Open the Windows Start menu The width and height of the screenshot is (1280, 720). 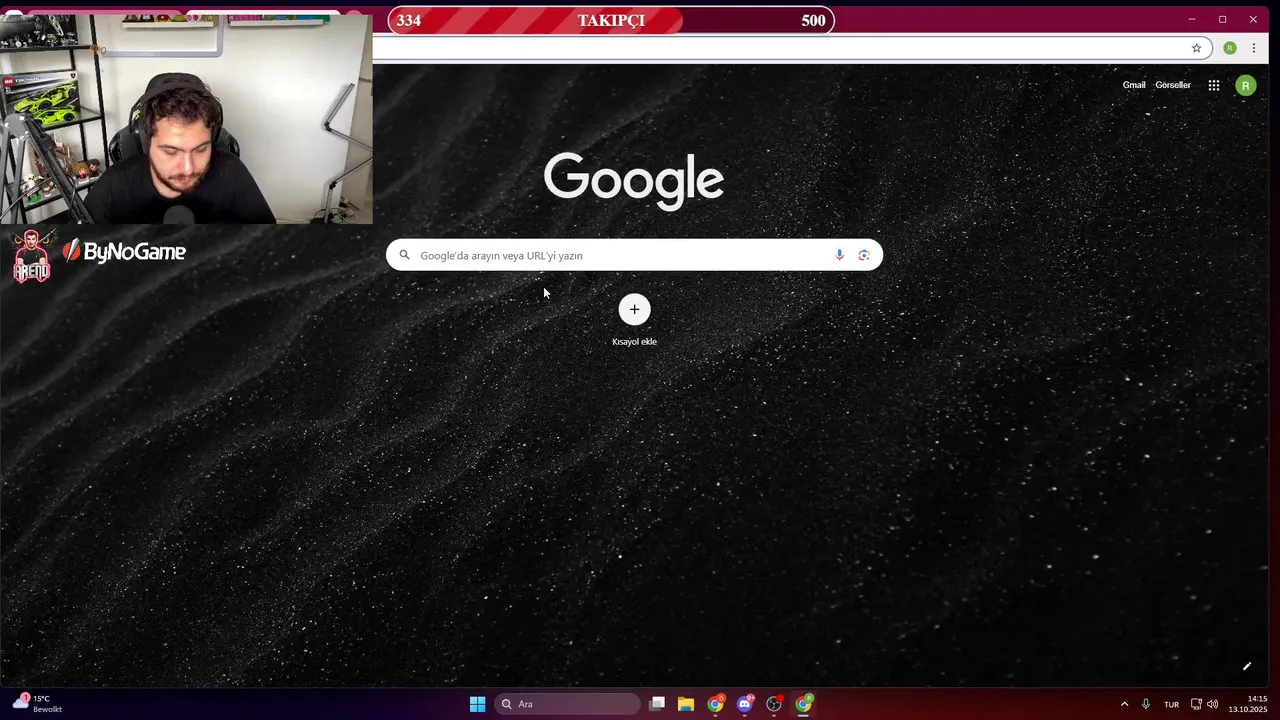[x=478, y=704]
